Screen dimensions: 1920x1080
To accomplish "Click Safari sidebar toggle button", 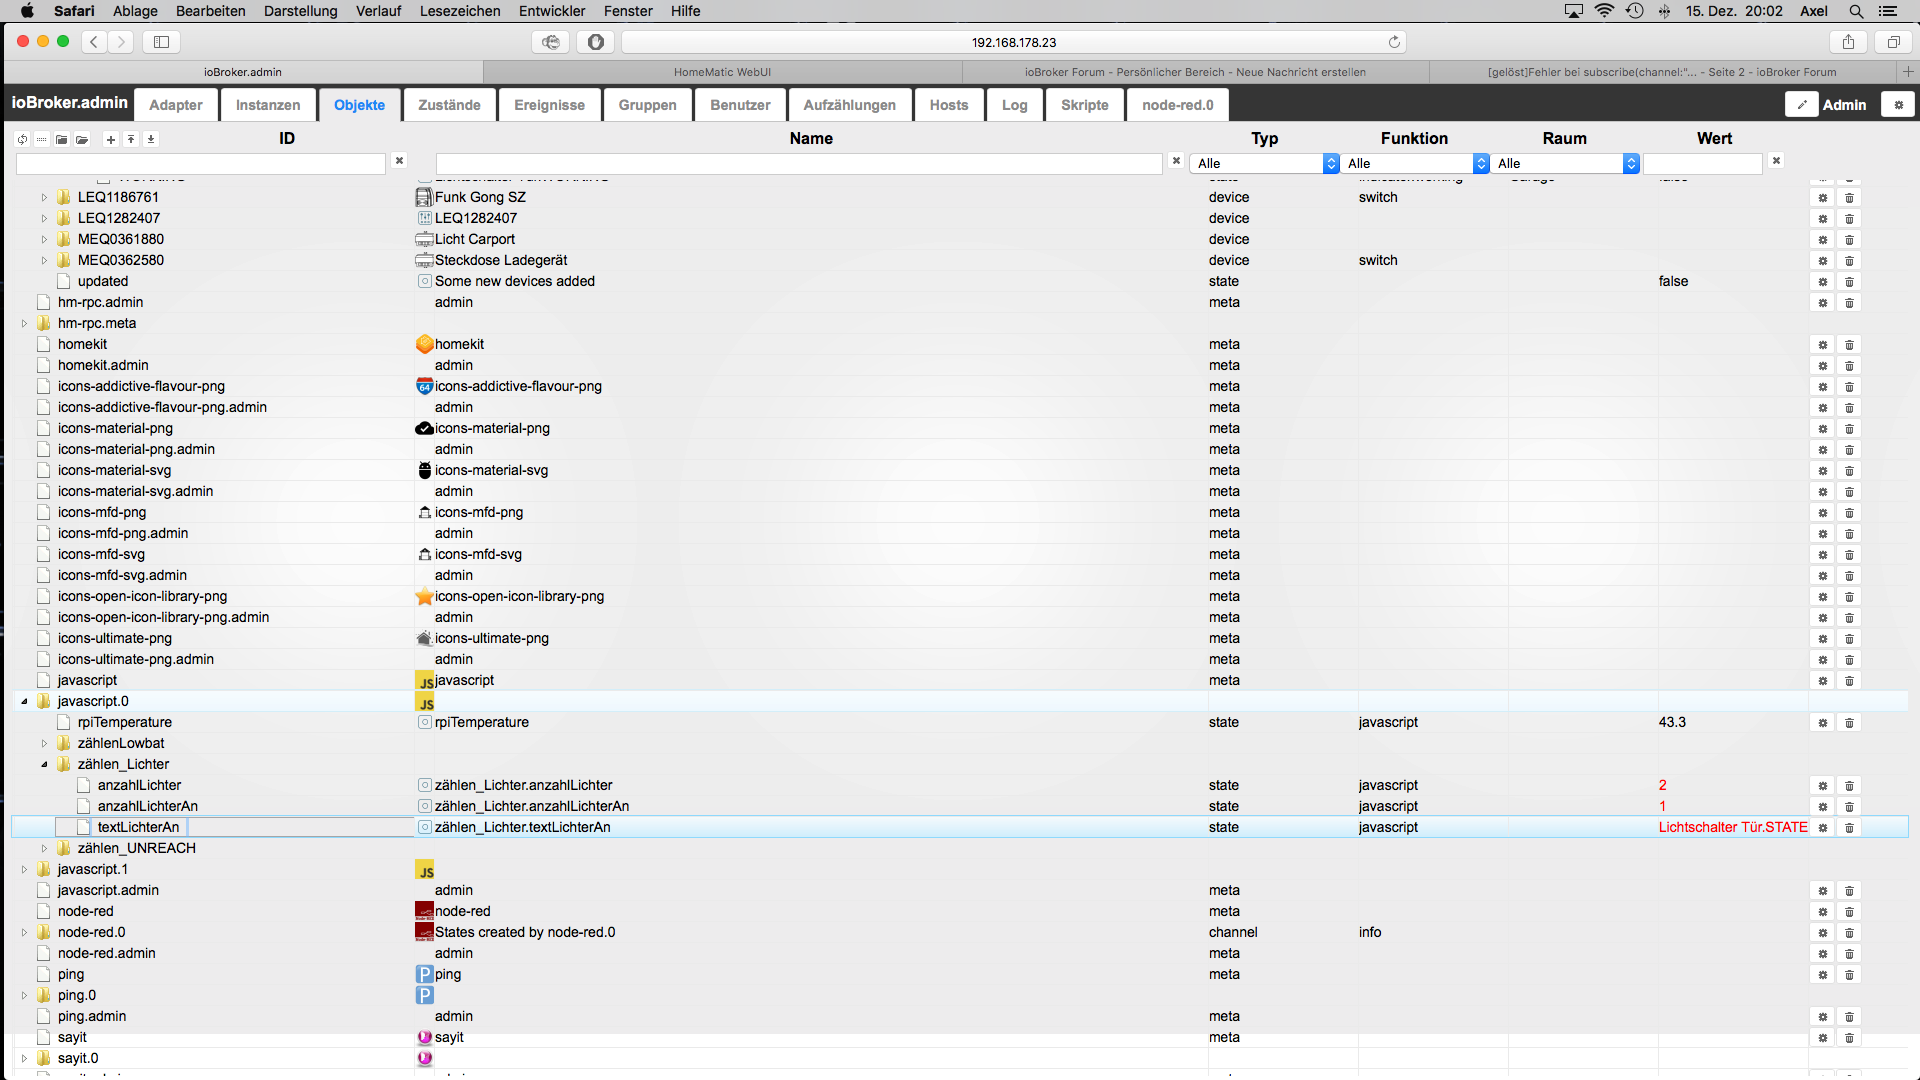I will coord(161,42).
